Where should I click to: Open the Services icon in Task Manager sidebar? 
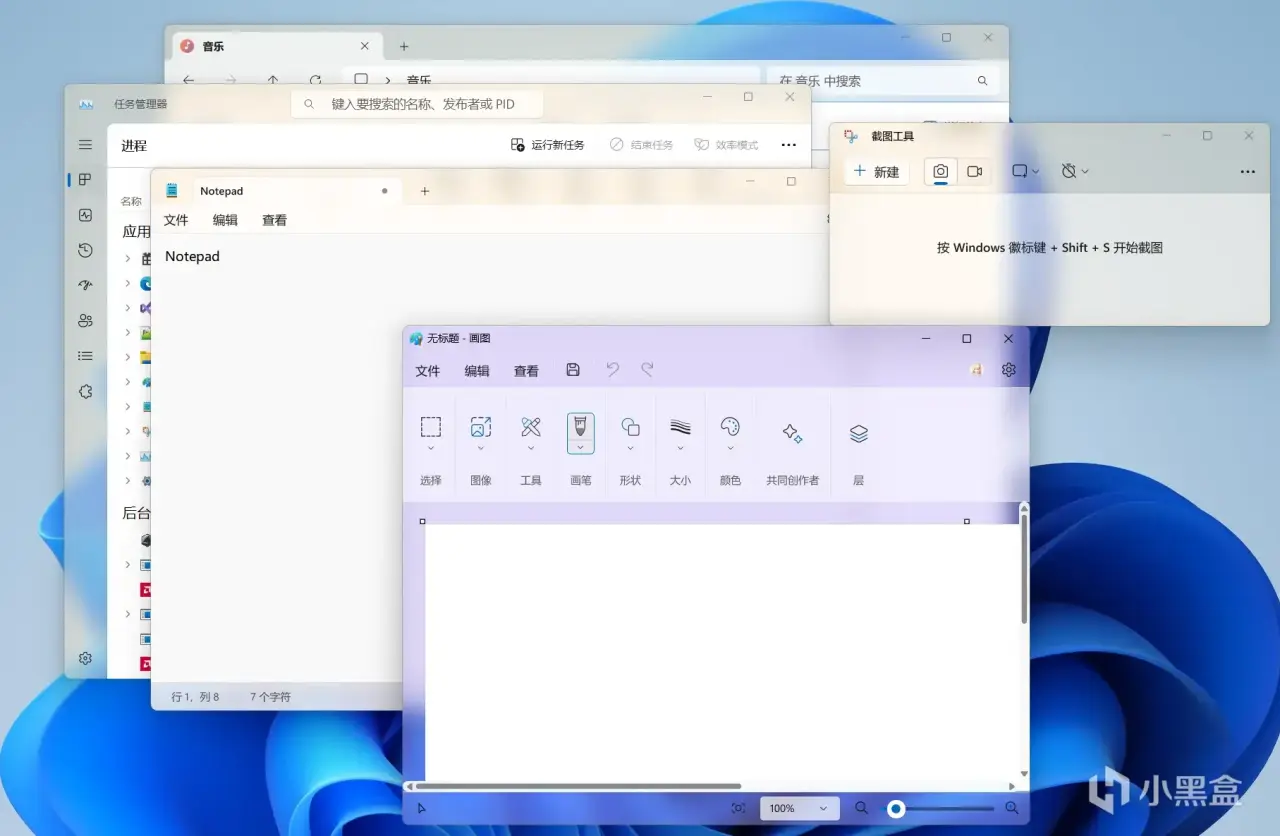pos(85,391)
